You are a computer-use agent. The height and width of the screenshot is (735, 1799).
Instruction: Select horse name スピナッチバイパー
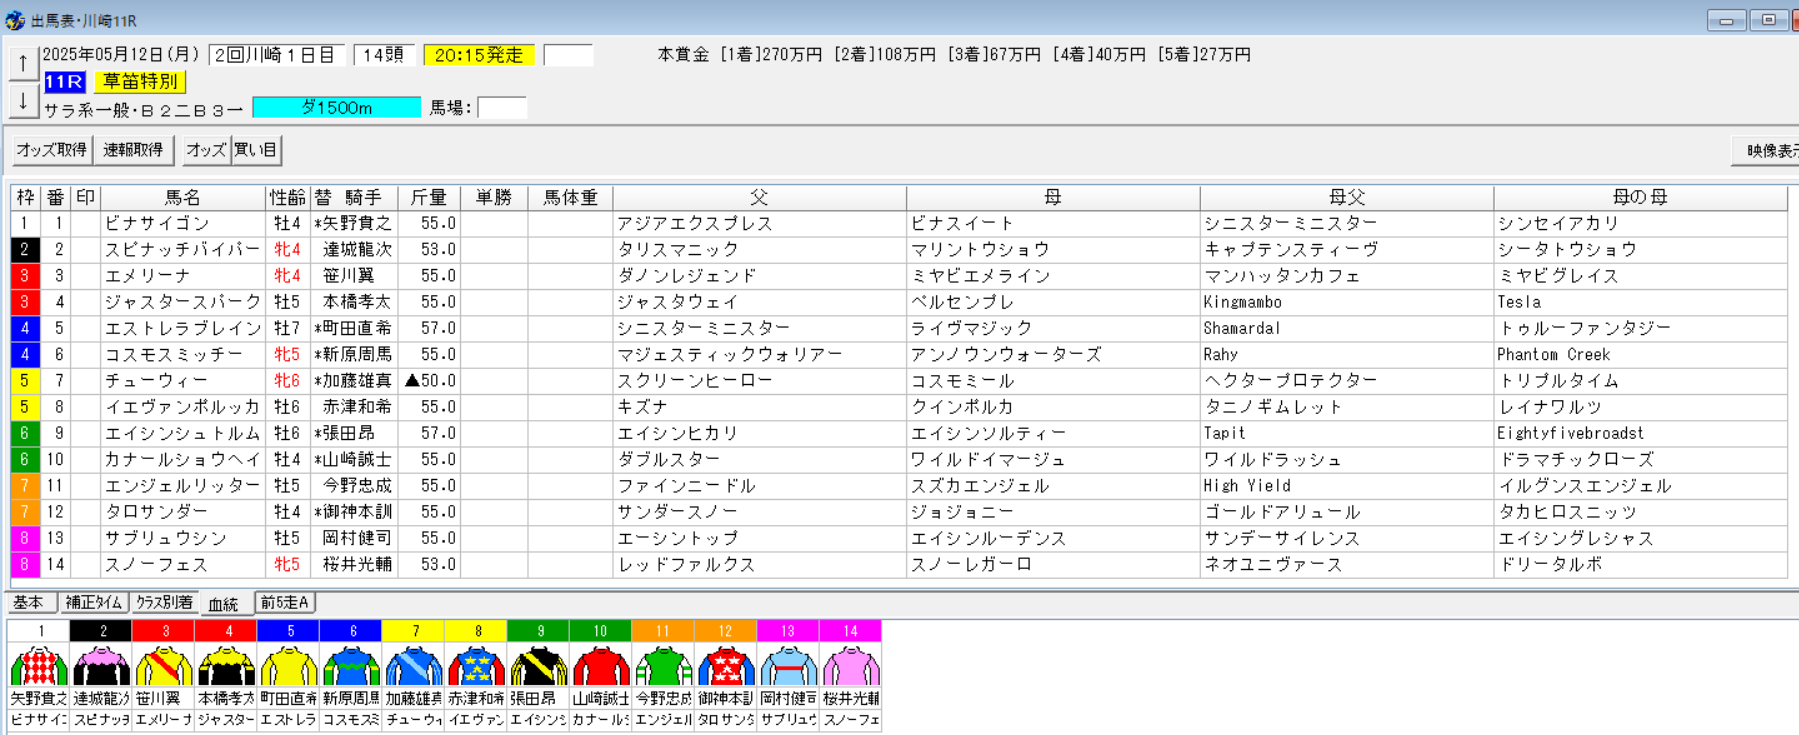click(182, 250)
